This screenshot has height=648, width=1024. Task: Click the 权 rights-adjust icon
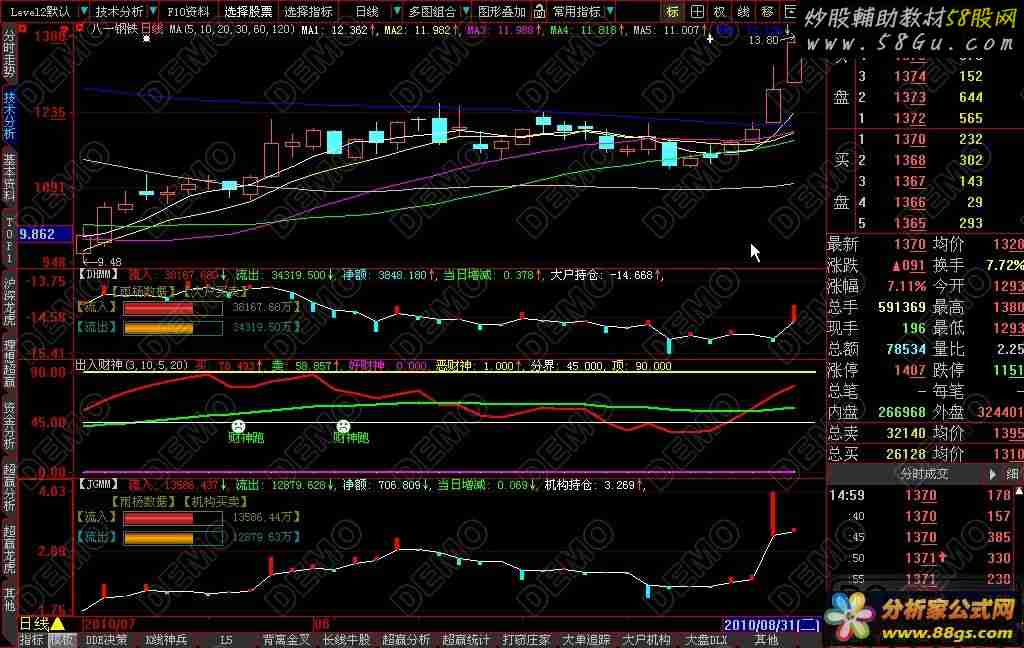[720, 11]
